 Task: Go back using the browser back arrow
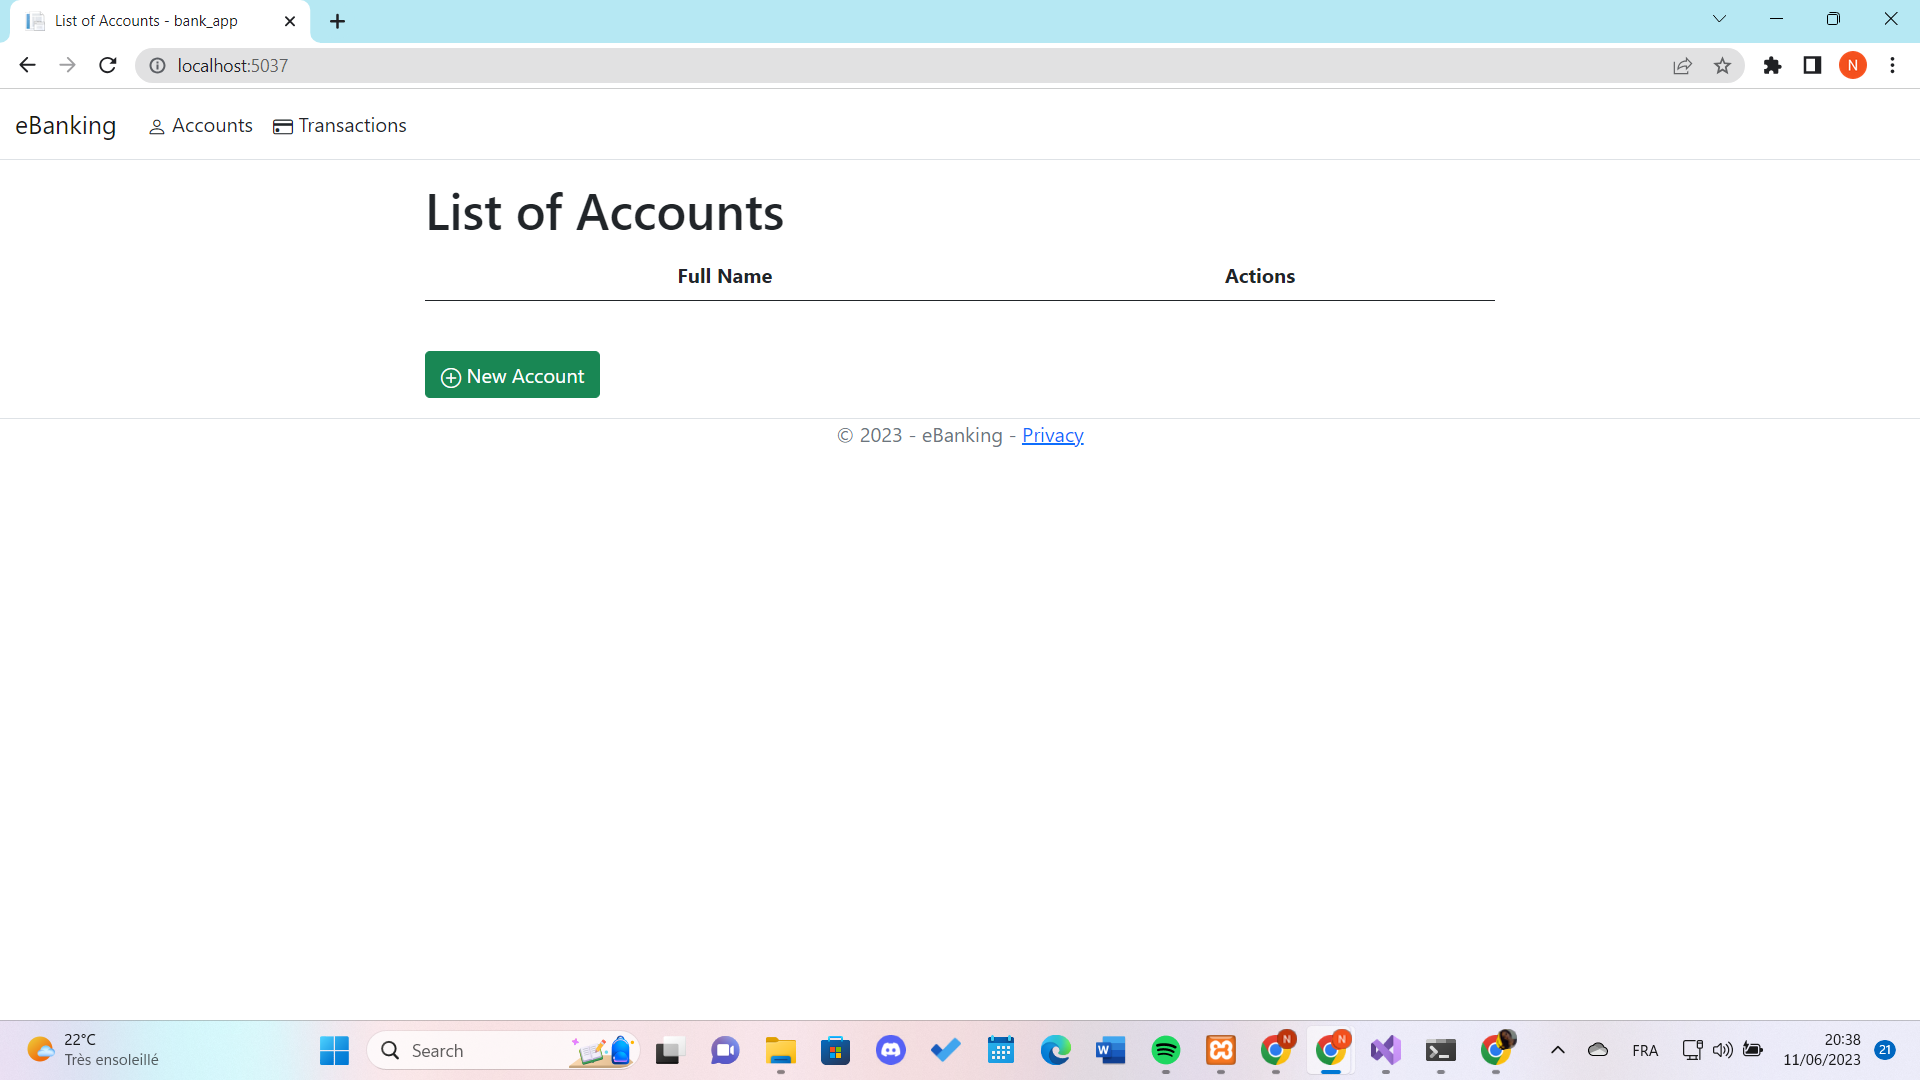pos(27,66)
